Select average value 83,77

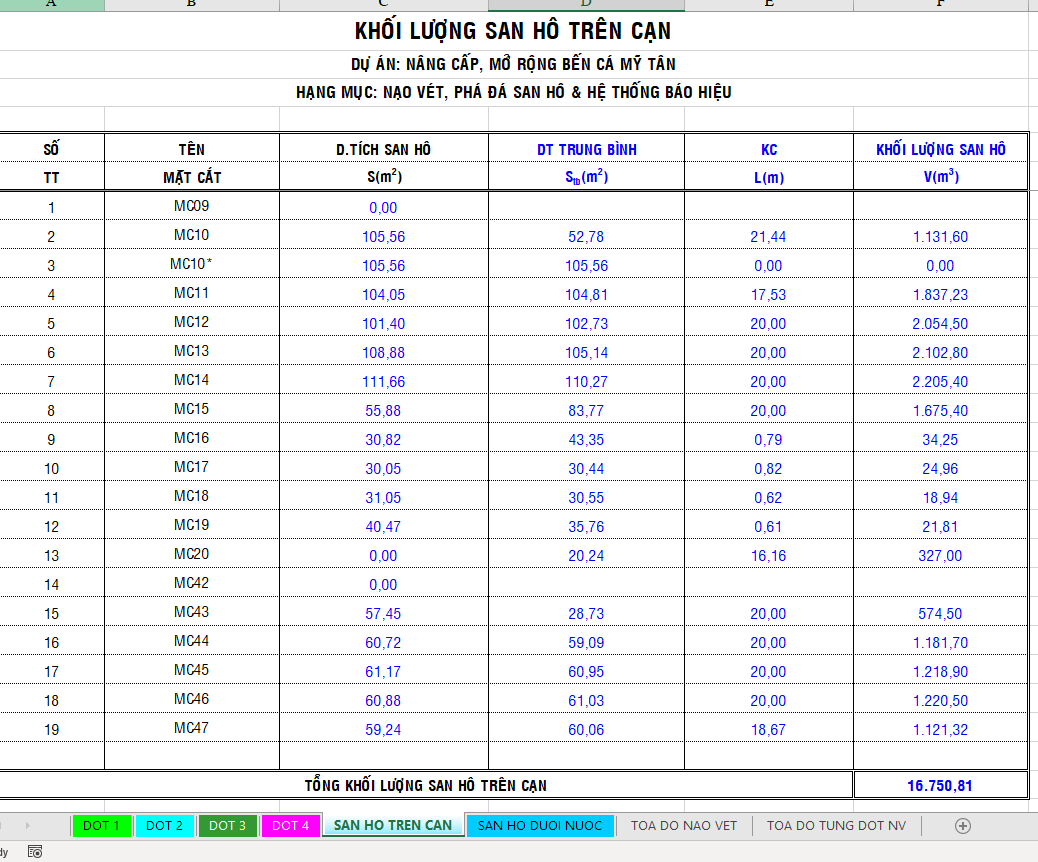[586, 411]
